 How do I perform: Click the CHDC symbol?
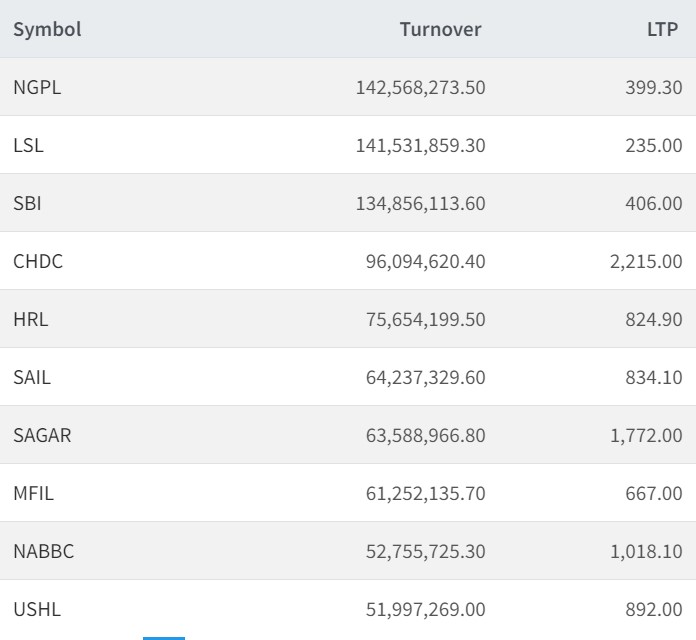[38, 261]
